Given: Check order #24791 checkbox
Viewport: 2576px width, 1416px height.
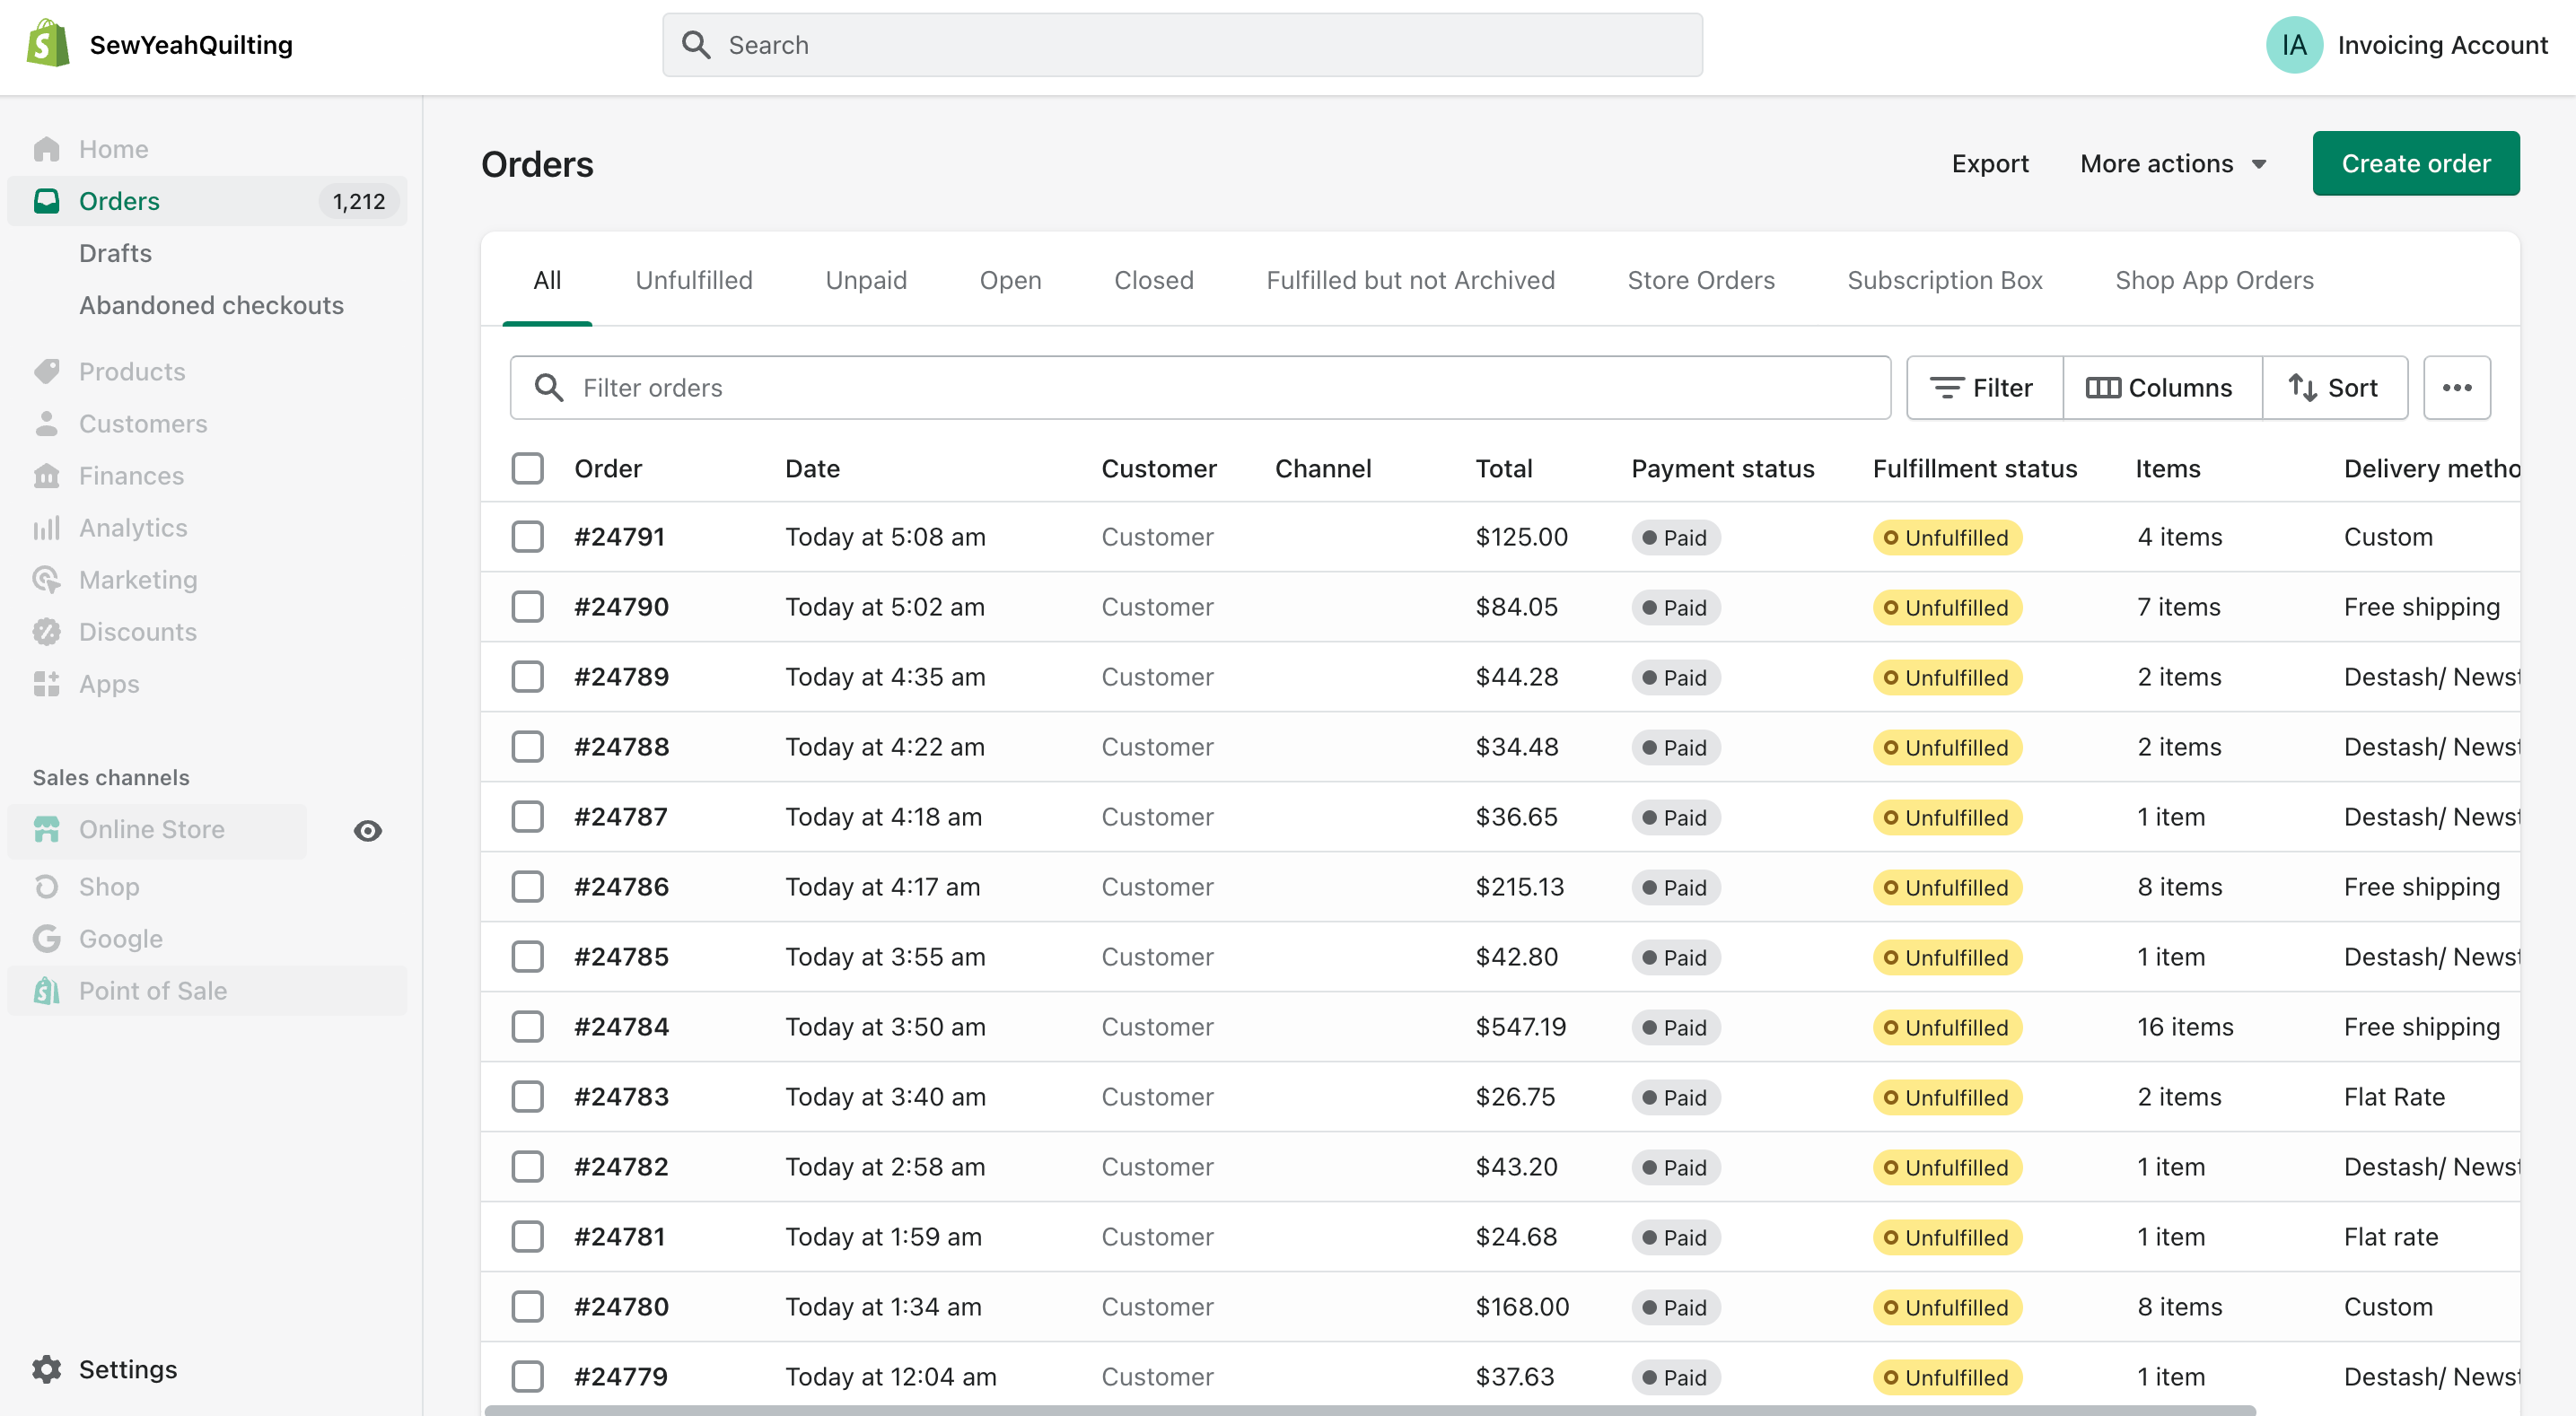Looking at the screenshot, I should click(x=528, y=536).
